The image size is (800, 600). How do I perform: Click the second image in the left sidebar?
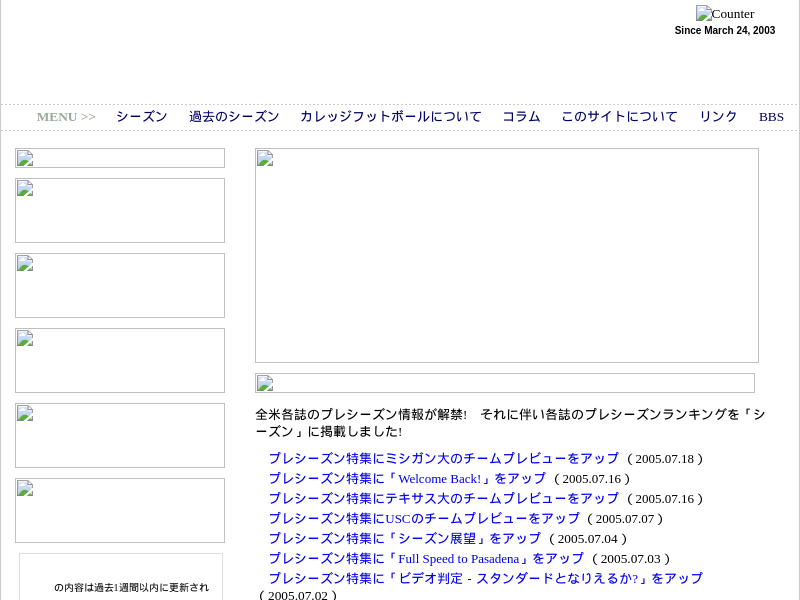(x=120, y=210)
